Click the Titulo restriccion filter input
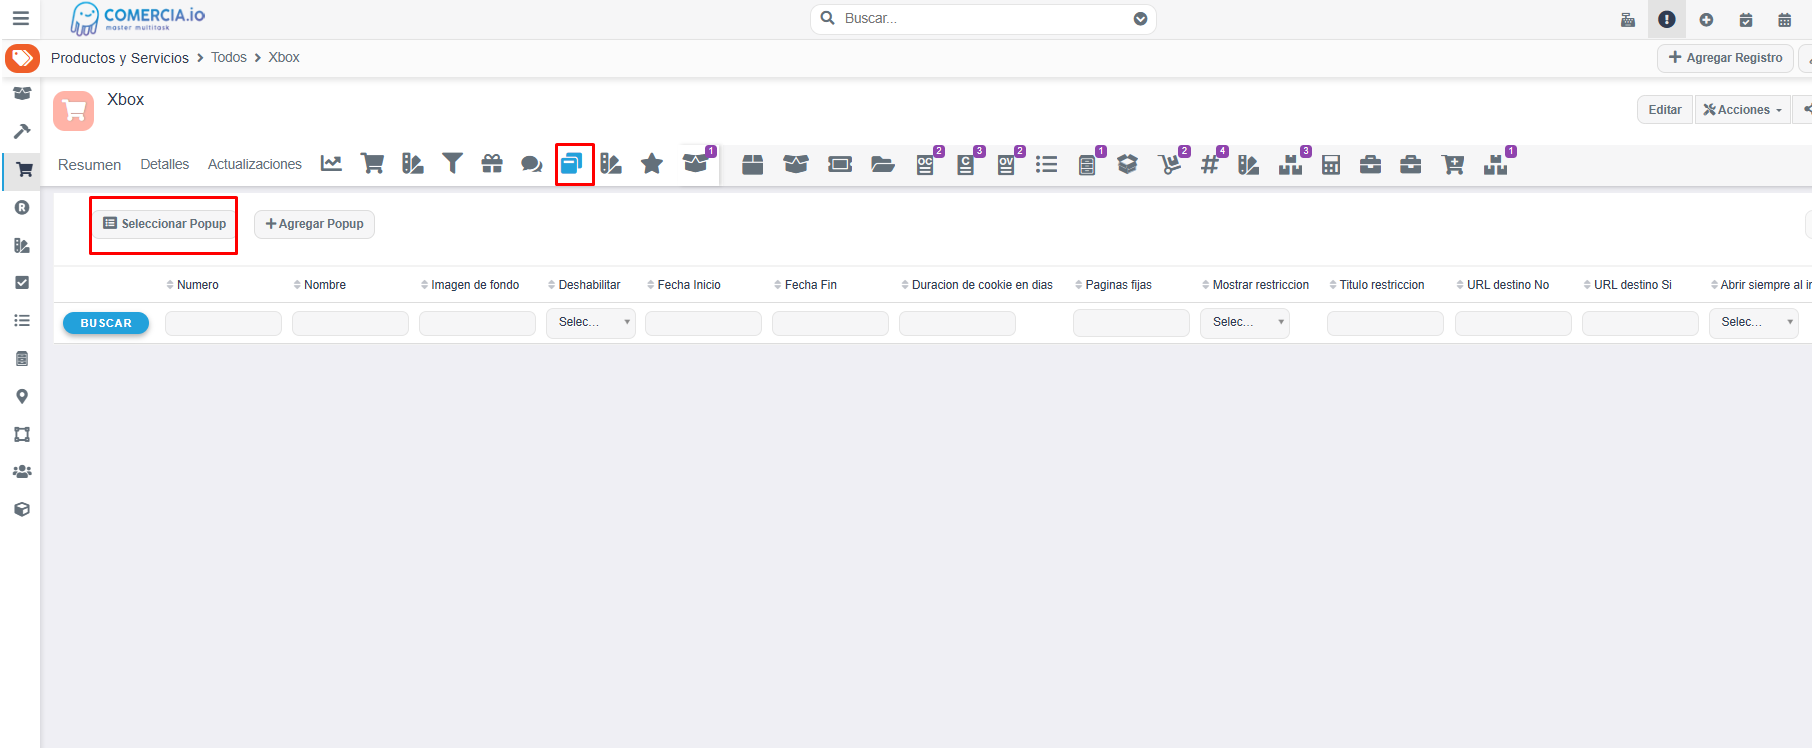 (x=1385, y=323)
